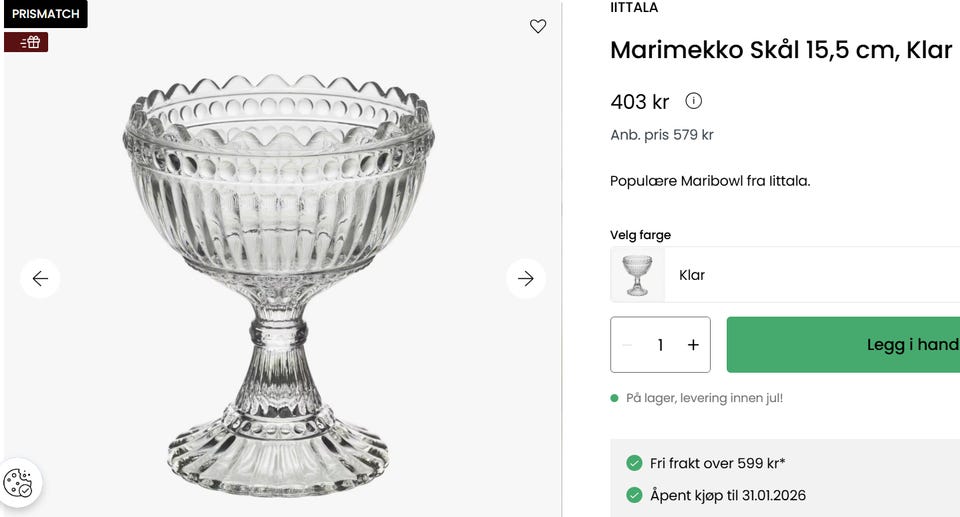Click green checkmark beside Åpent kjøp
The height and width of the screenshot is (517, 960).
tap(634, 495)
